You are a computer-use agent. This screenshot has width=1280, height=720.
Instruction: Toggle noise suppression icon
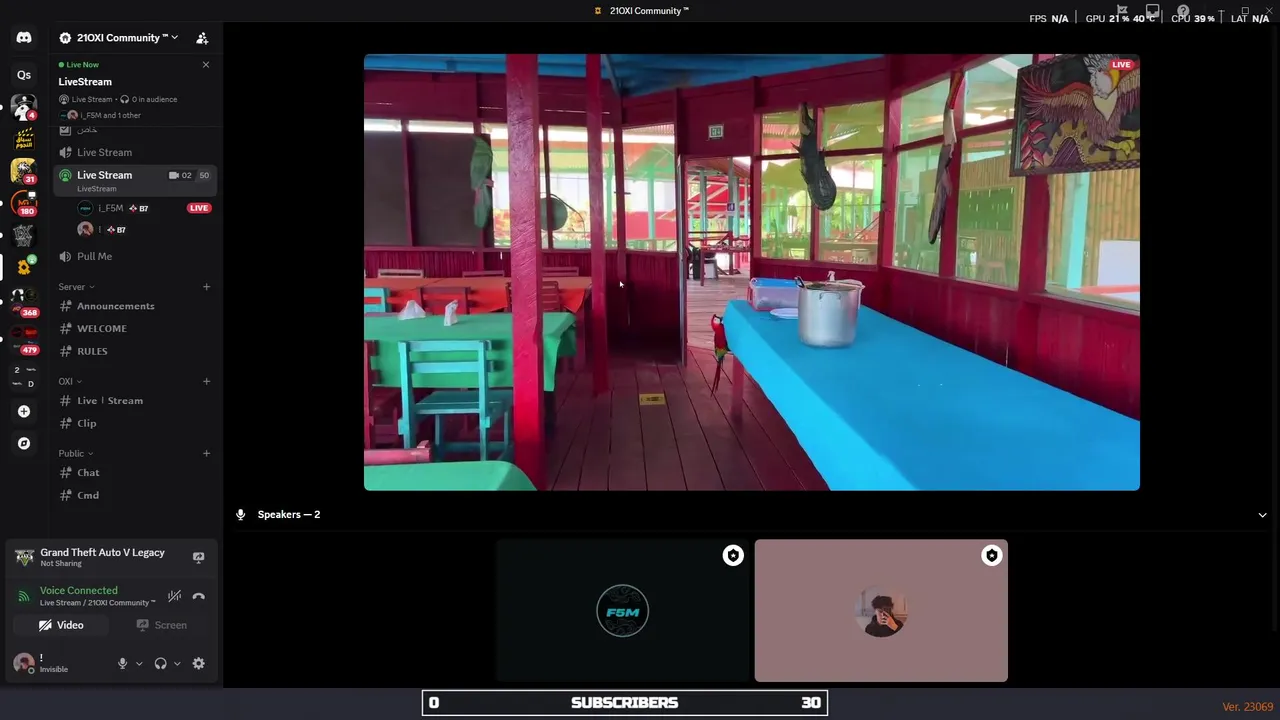(x=174, y=596)
